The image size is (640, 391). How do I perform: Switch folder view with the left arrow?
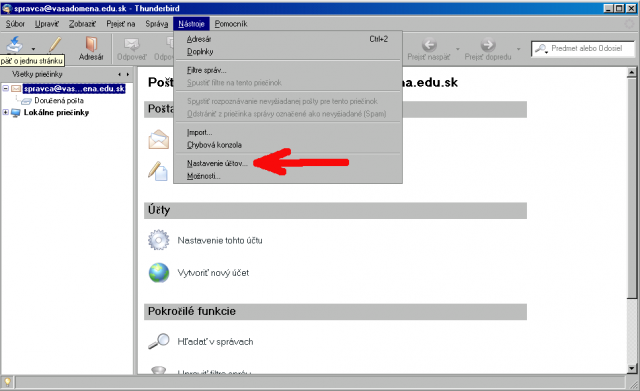pyautogui.click(x=120, y=74)
